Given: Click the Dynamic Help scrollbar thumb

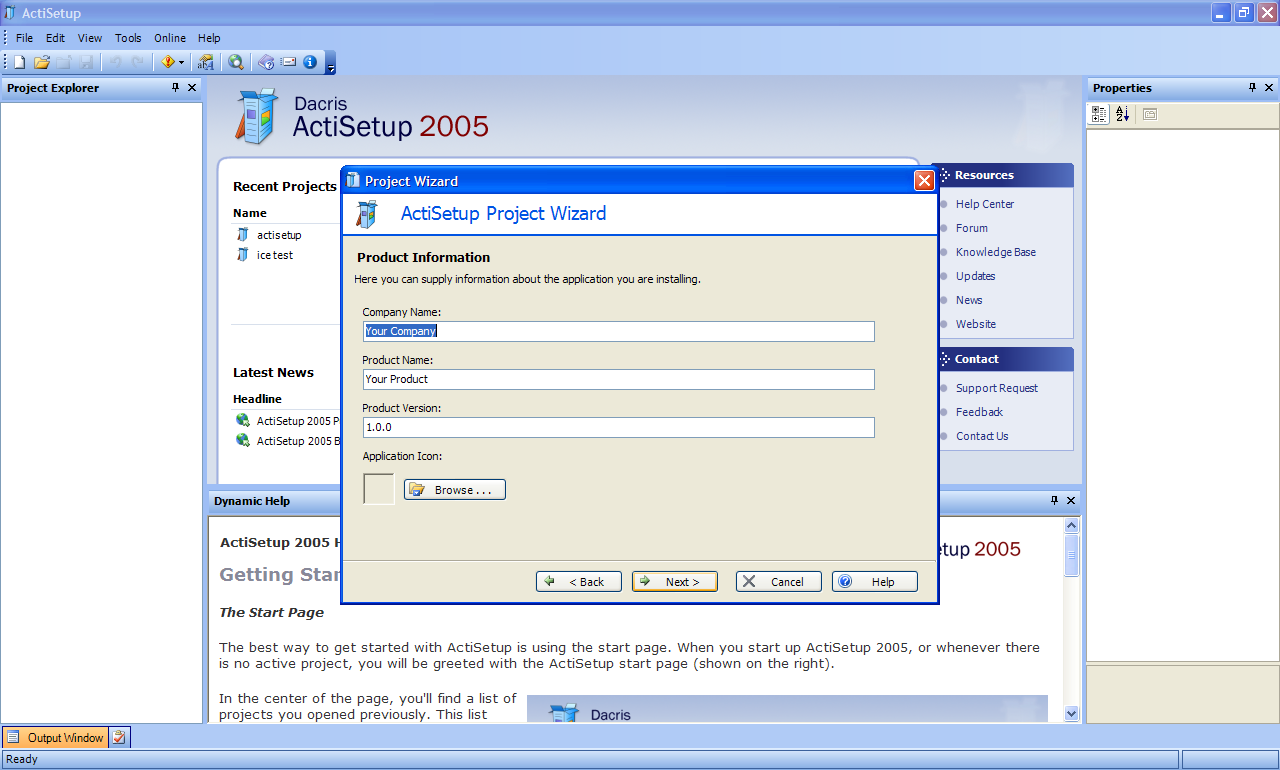Looking at the screenshot, I should (x=1072, y=555).
